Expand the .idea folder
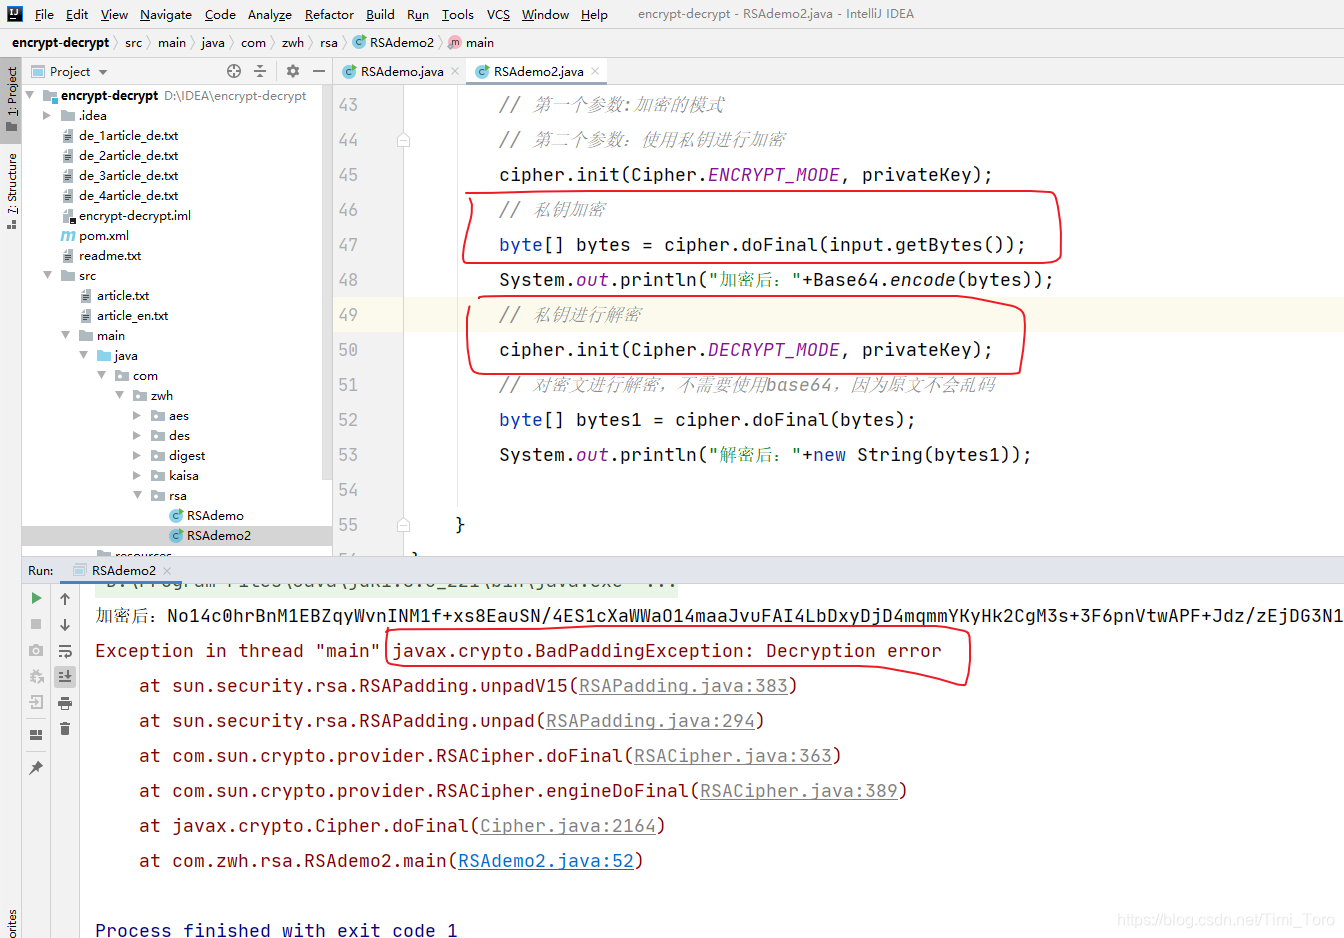This screenshot has height=938, width=1344. click(x=47, y=115)
